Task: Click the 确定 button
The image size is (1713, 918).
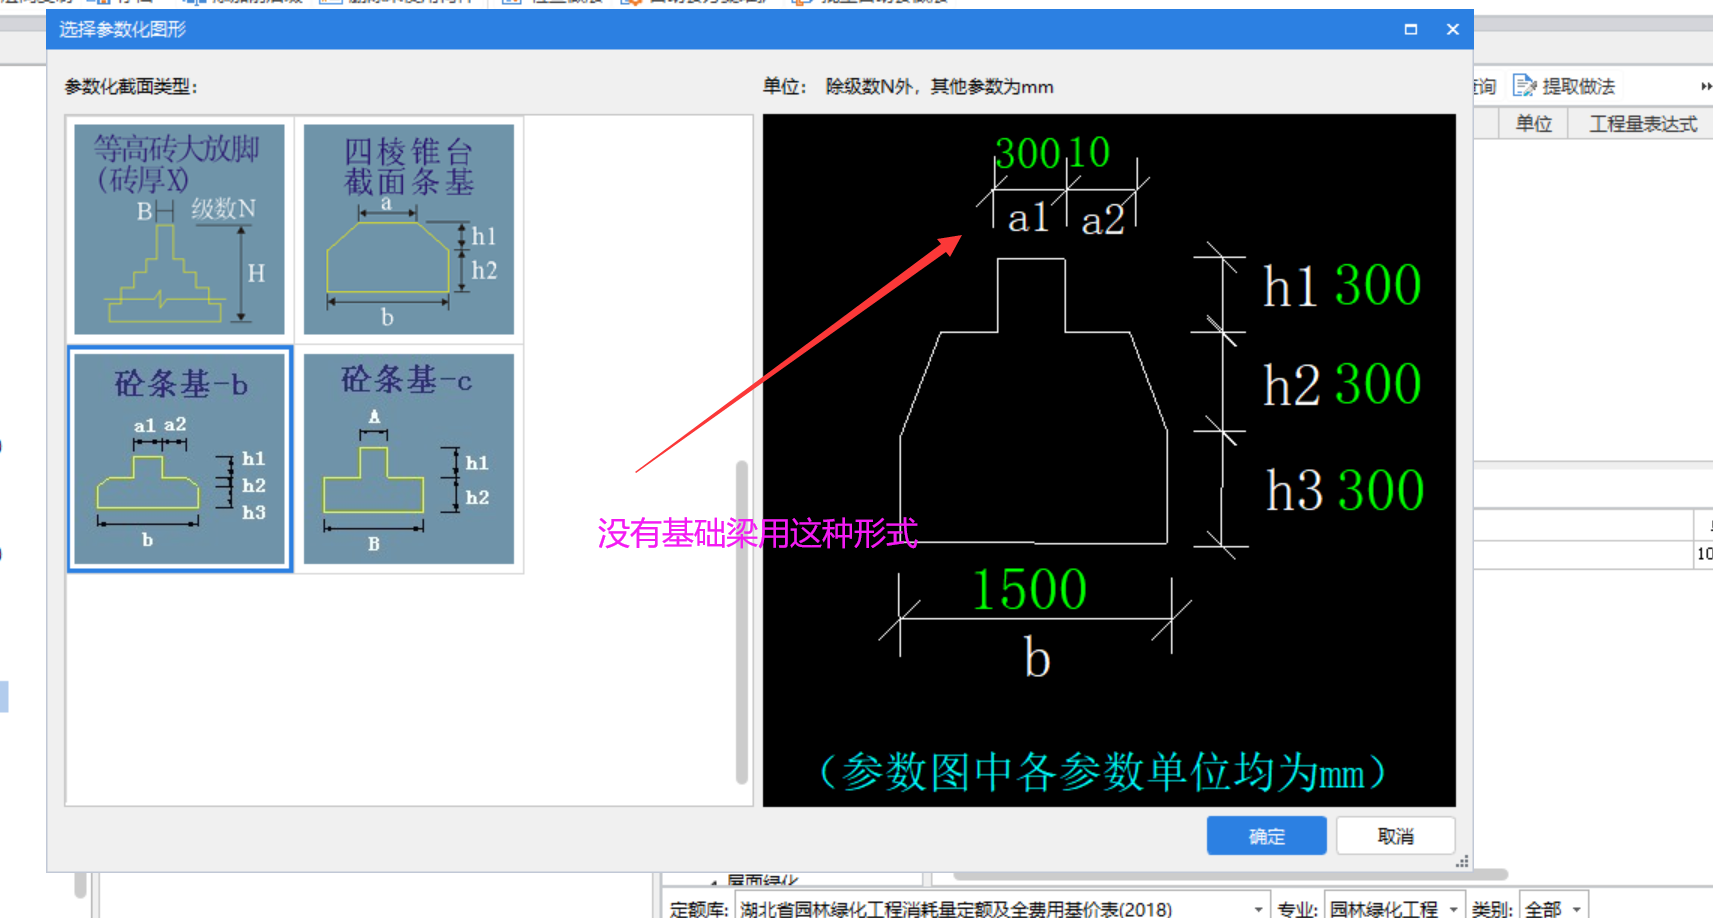Action: click(1266, 836)
